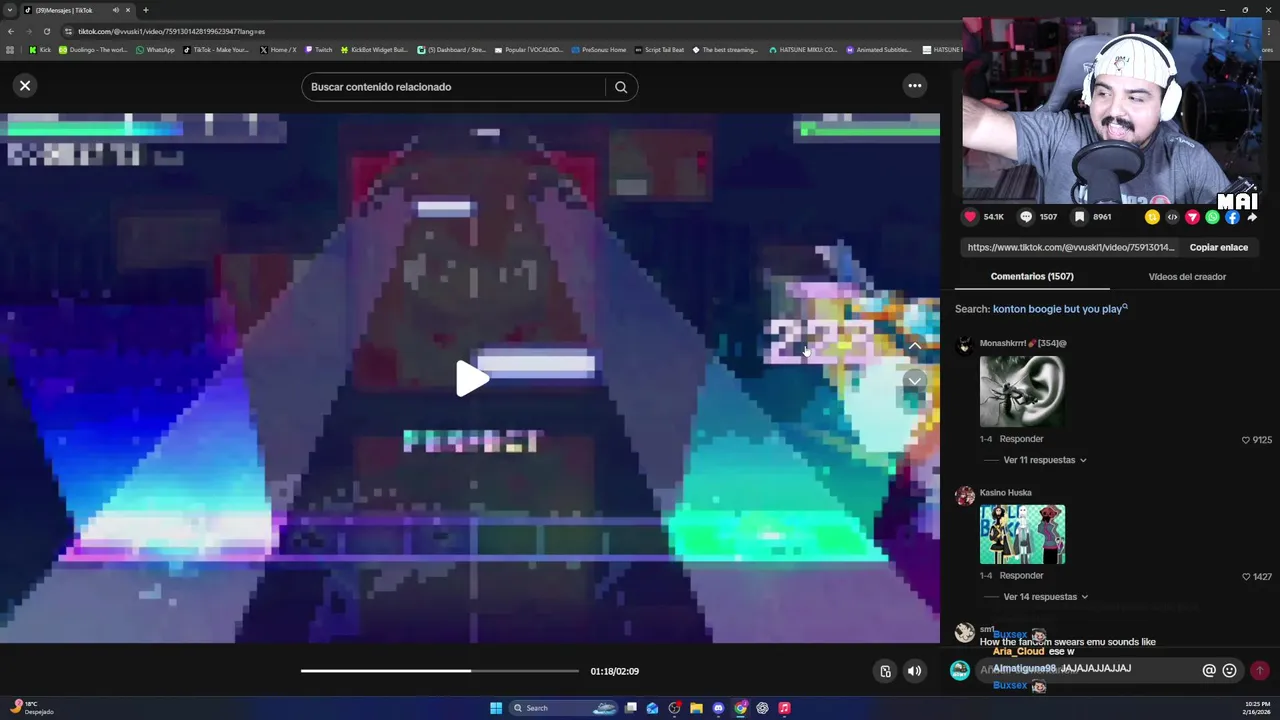Select the Comentarios (1507) tab
Screen dimensions: 1280x720
tap(1032, 277)
